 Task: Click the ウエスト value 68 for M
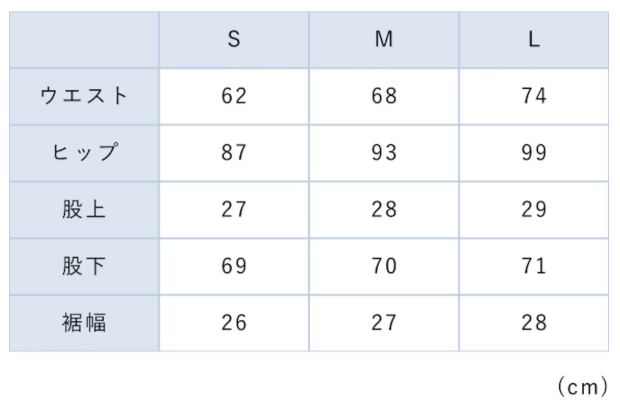pyautogui.click(x=384, y=97)
